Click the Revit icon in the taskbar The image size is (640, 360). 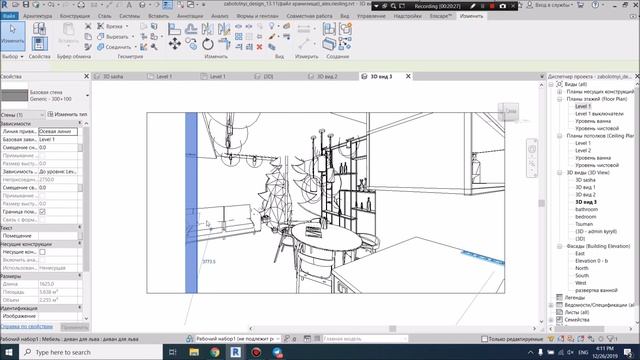point(236,352)
